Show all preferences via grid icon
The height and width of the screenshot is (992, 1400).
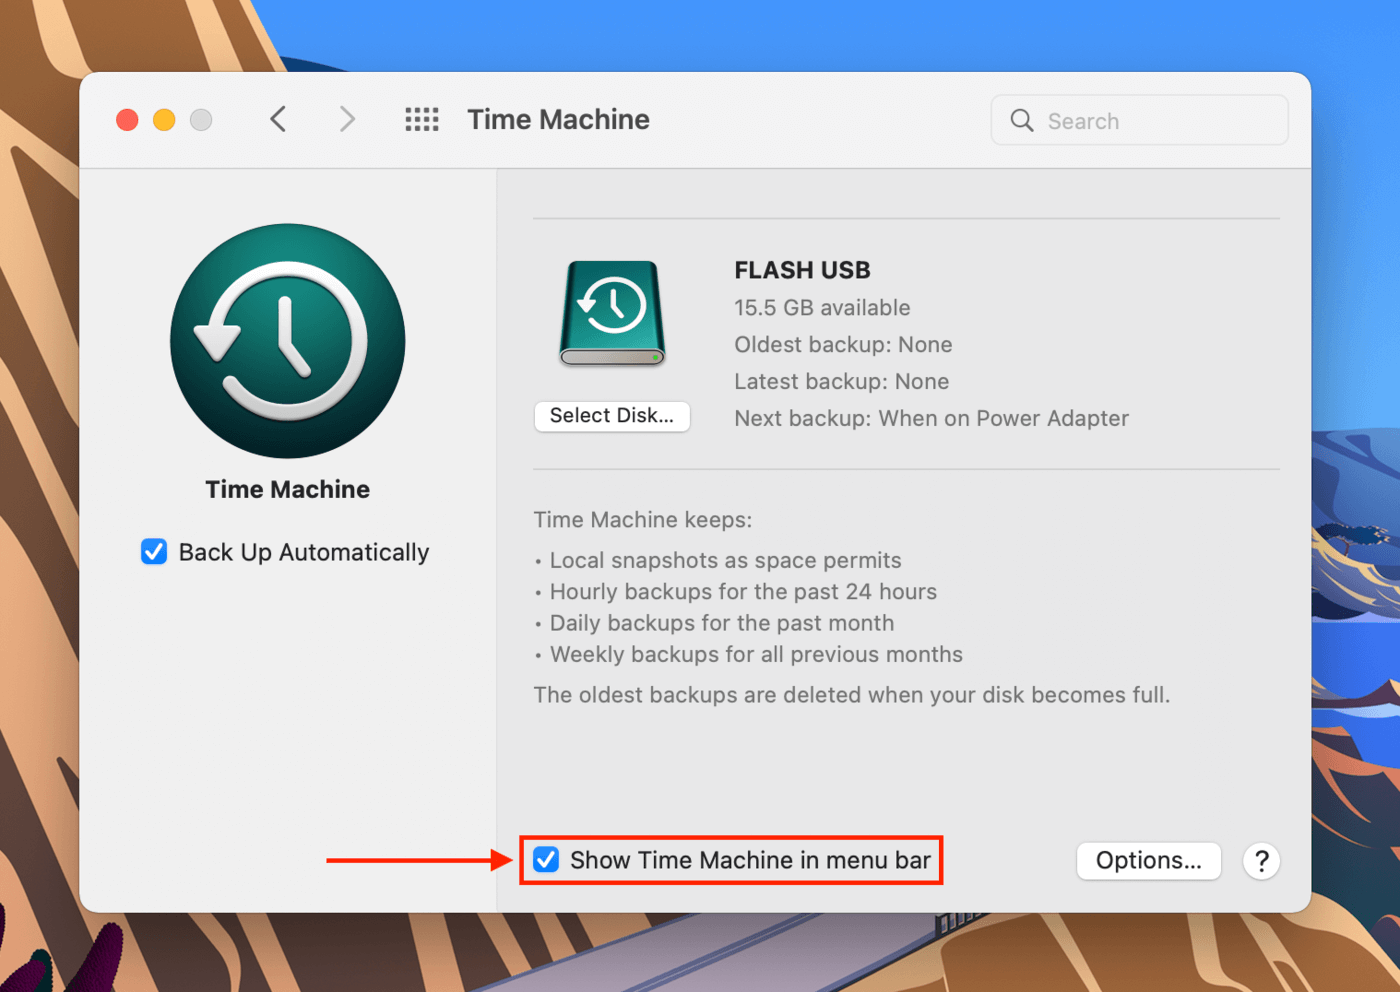point(421,120)
